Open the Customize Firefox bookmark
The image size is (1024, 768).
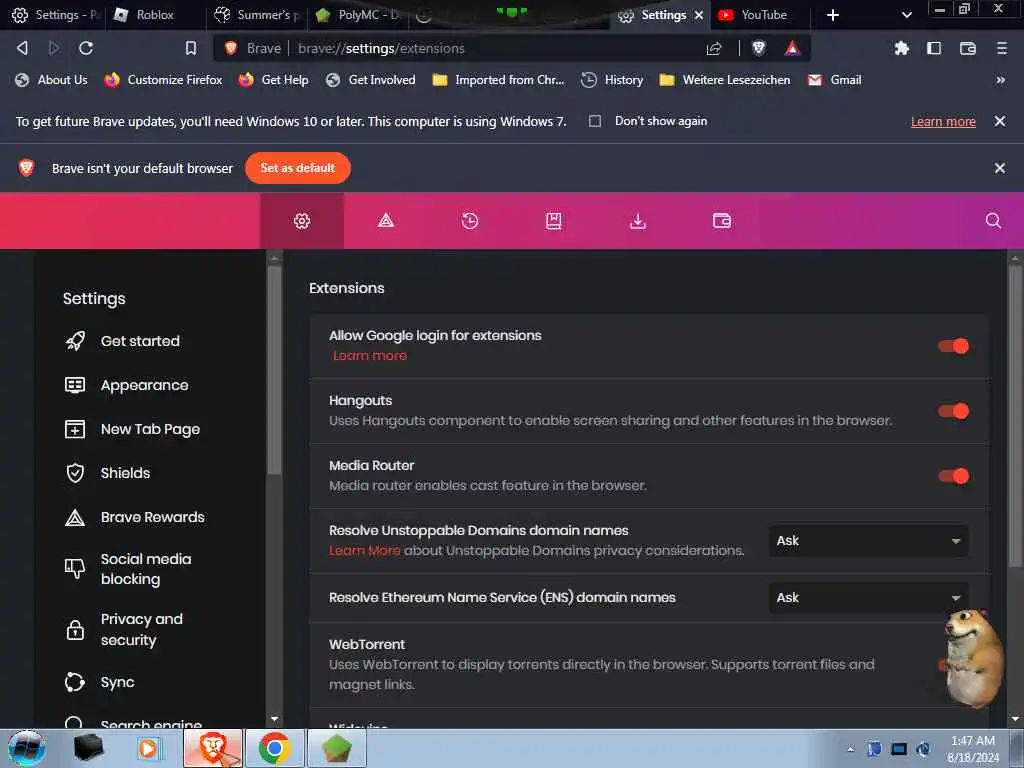(x=164, y=80)
